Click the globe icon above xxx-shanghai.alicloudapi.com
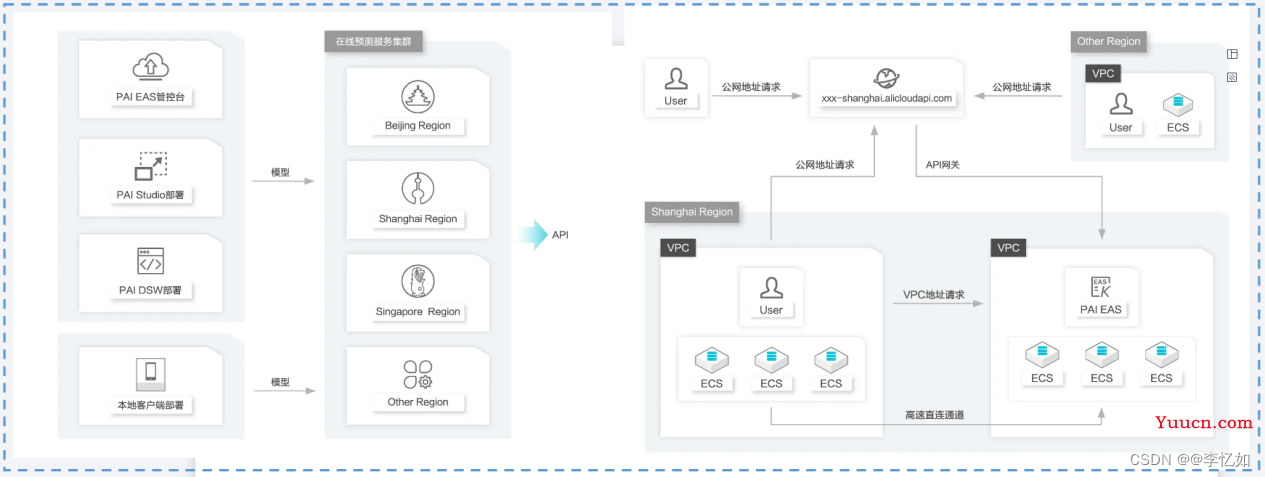 click(886, 79)
